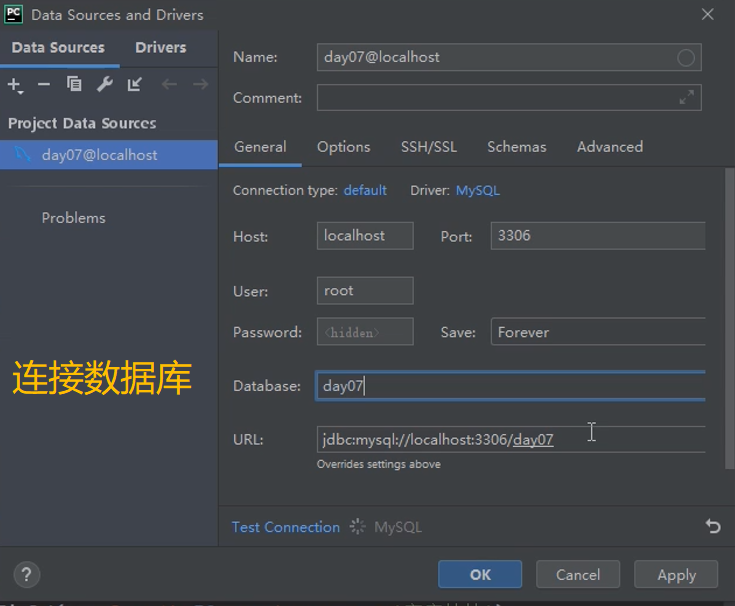Focus the User field containing root
735x606 pixels.
tap(365, 291)
